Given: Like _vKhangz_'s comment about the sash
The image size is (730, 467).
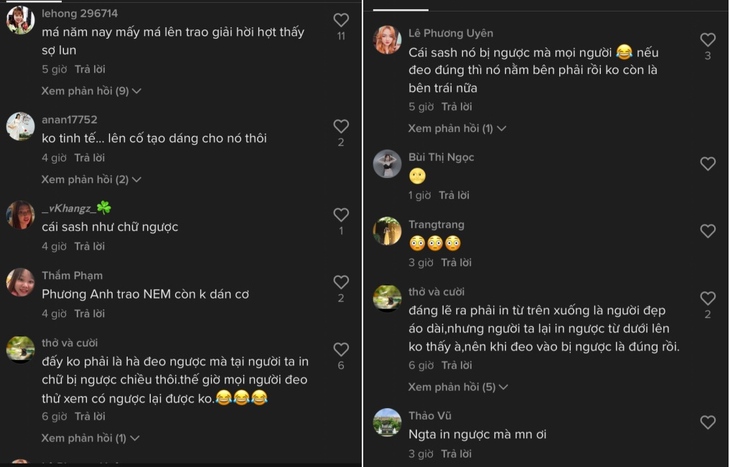Looking at the screenshot, I should pos(341,214).
